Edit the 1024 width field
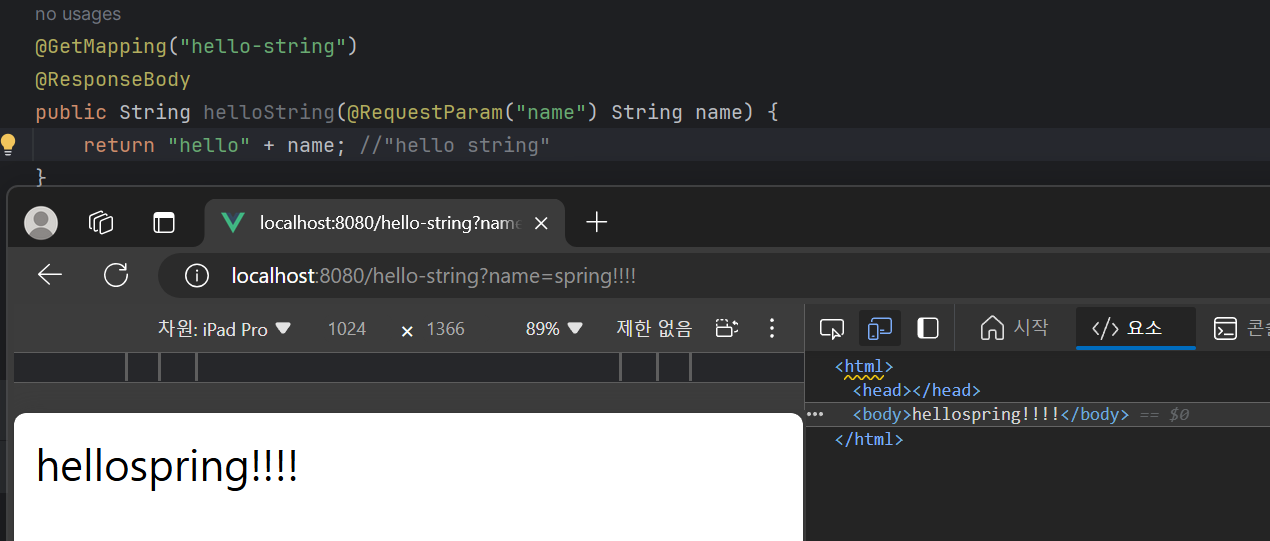1270x541 pixels. click(x=347, y=328)
